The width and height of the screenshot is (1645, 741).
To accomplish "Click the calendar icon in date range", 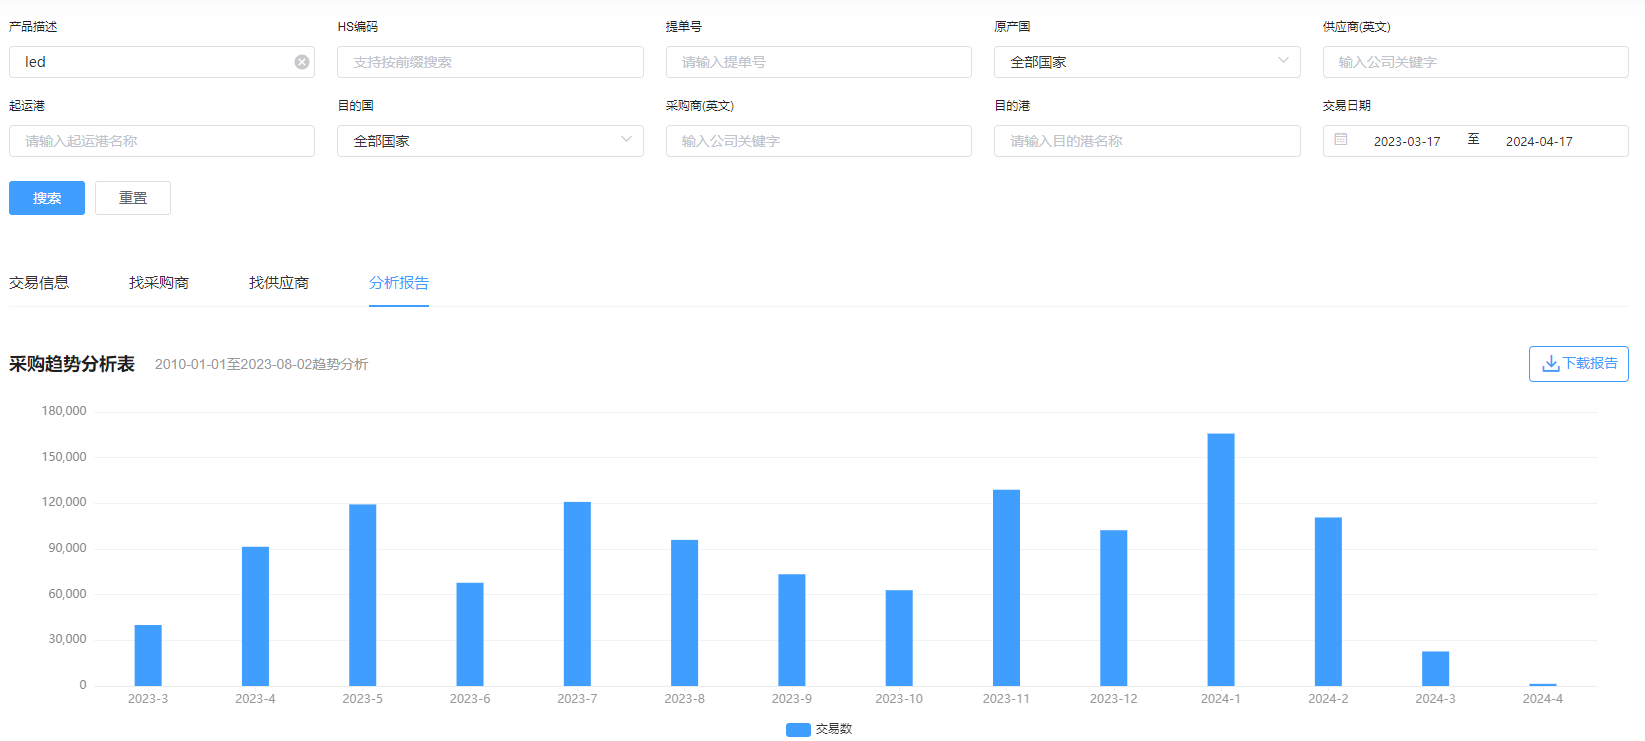I will (x=1341, y=140).
